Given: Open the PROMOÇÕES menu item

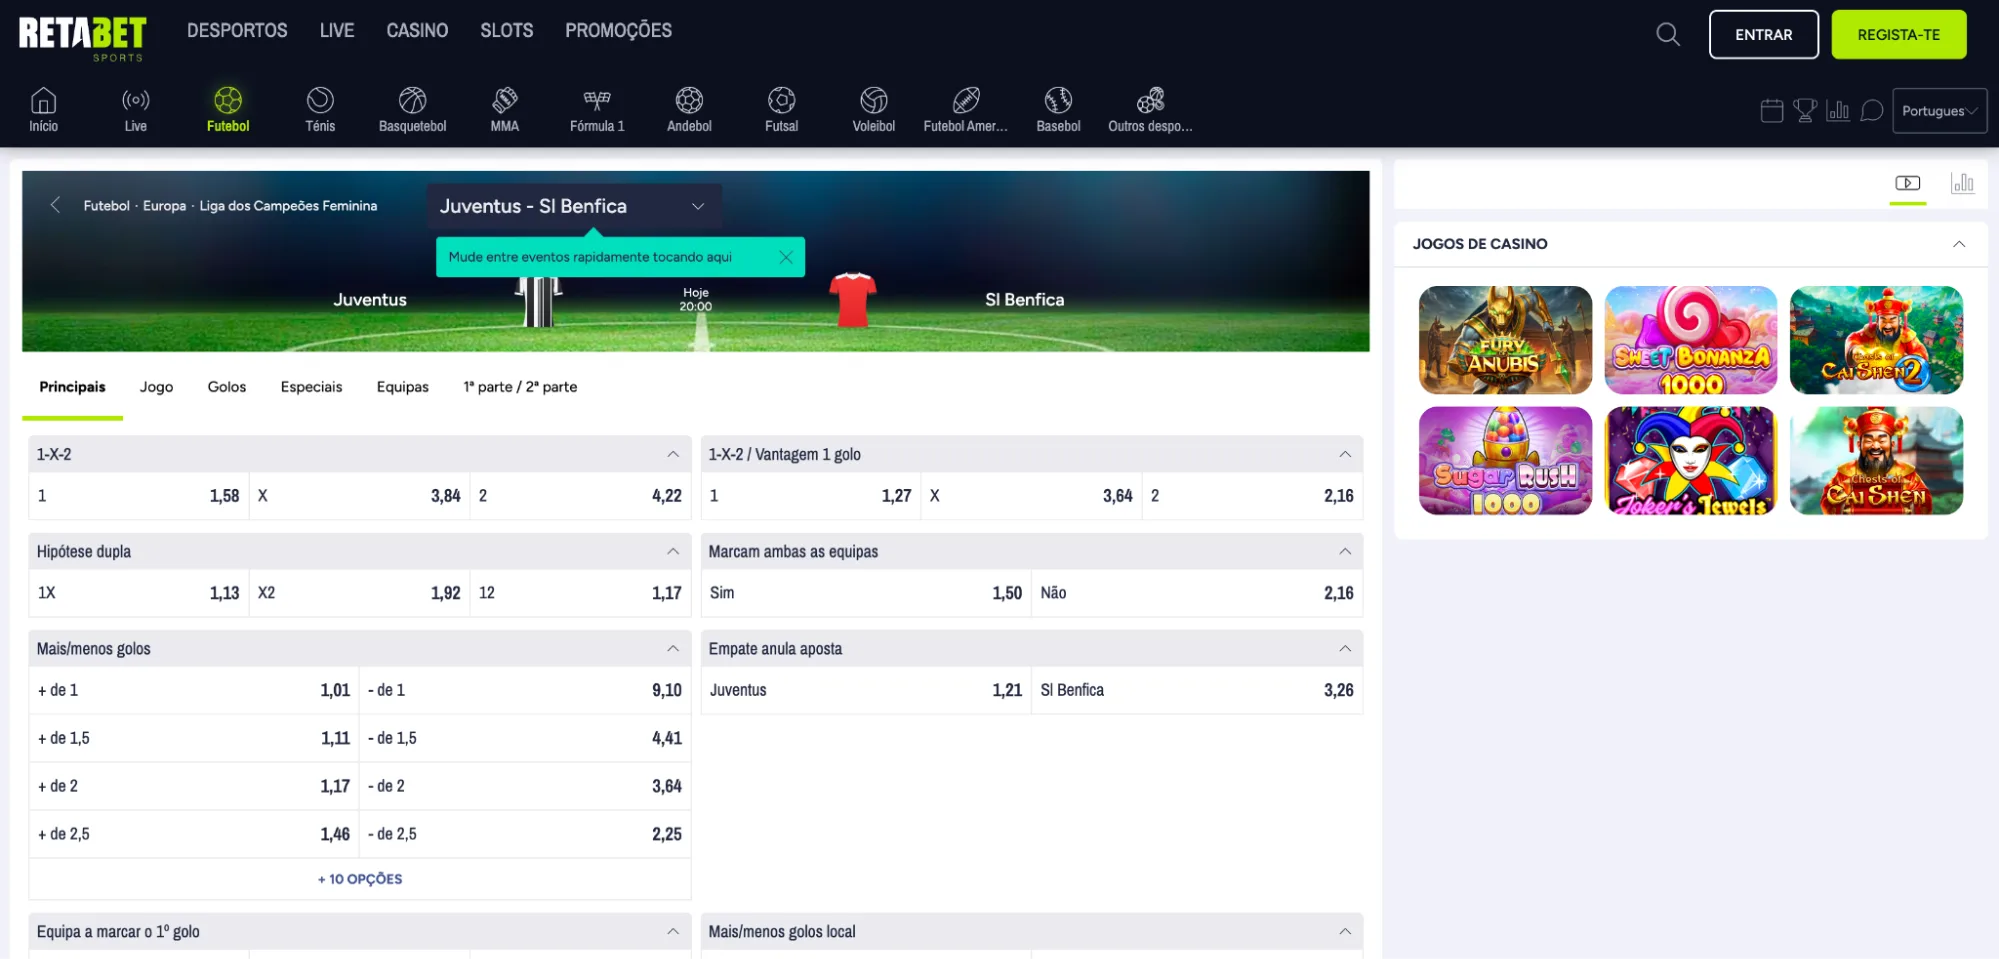Looking at the screenshot, I should [618, 30].
